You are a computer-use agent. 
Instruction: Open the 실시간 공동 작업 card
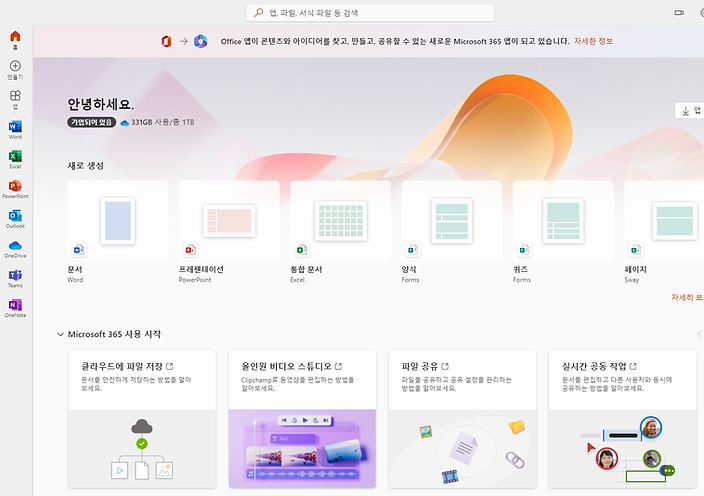(x=623, y=419)
